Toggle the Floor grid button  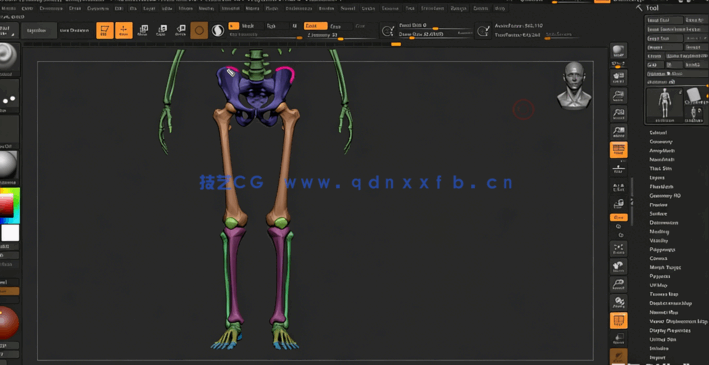point(618,169)
